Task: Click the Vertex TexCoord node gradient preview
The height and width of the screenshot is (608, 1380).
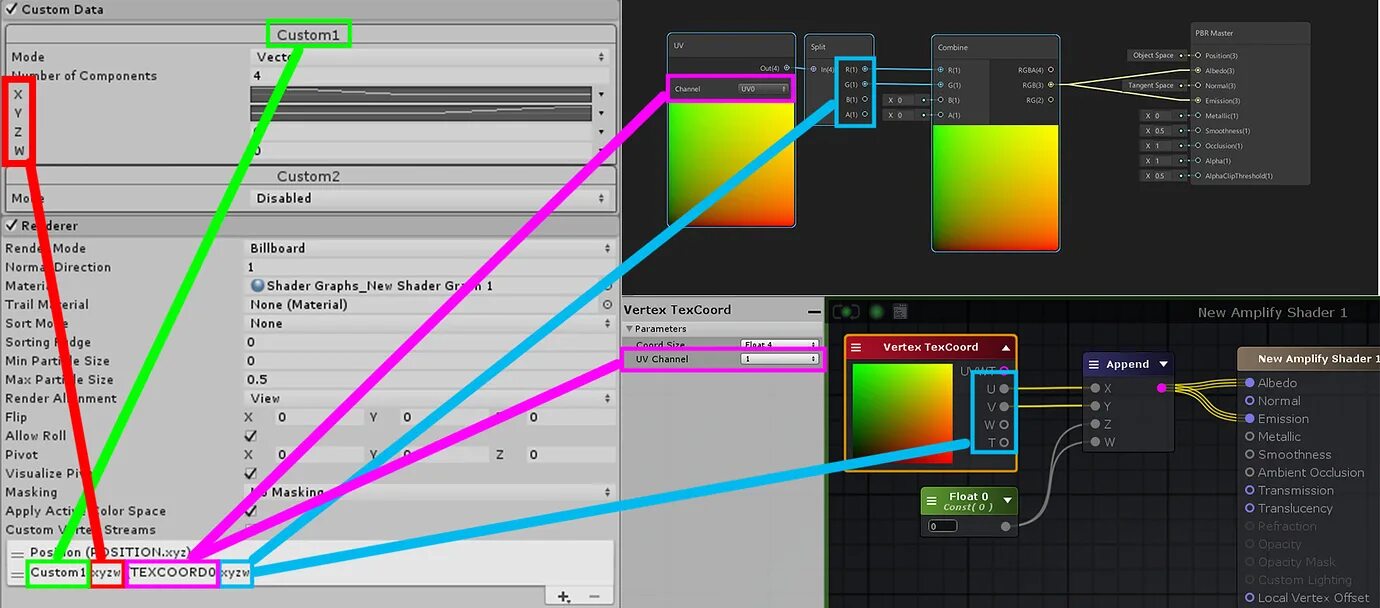Action: 902,413
